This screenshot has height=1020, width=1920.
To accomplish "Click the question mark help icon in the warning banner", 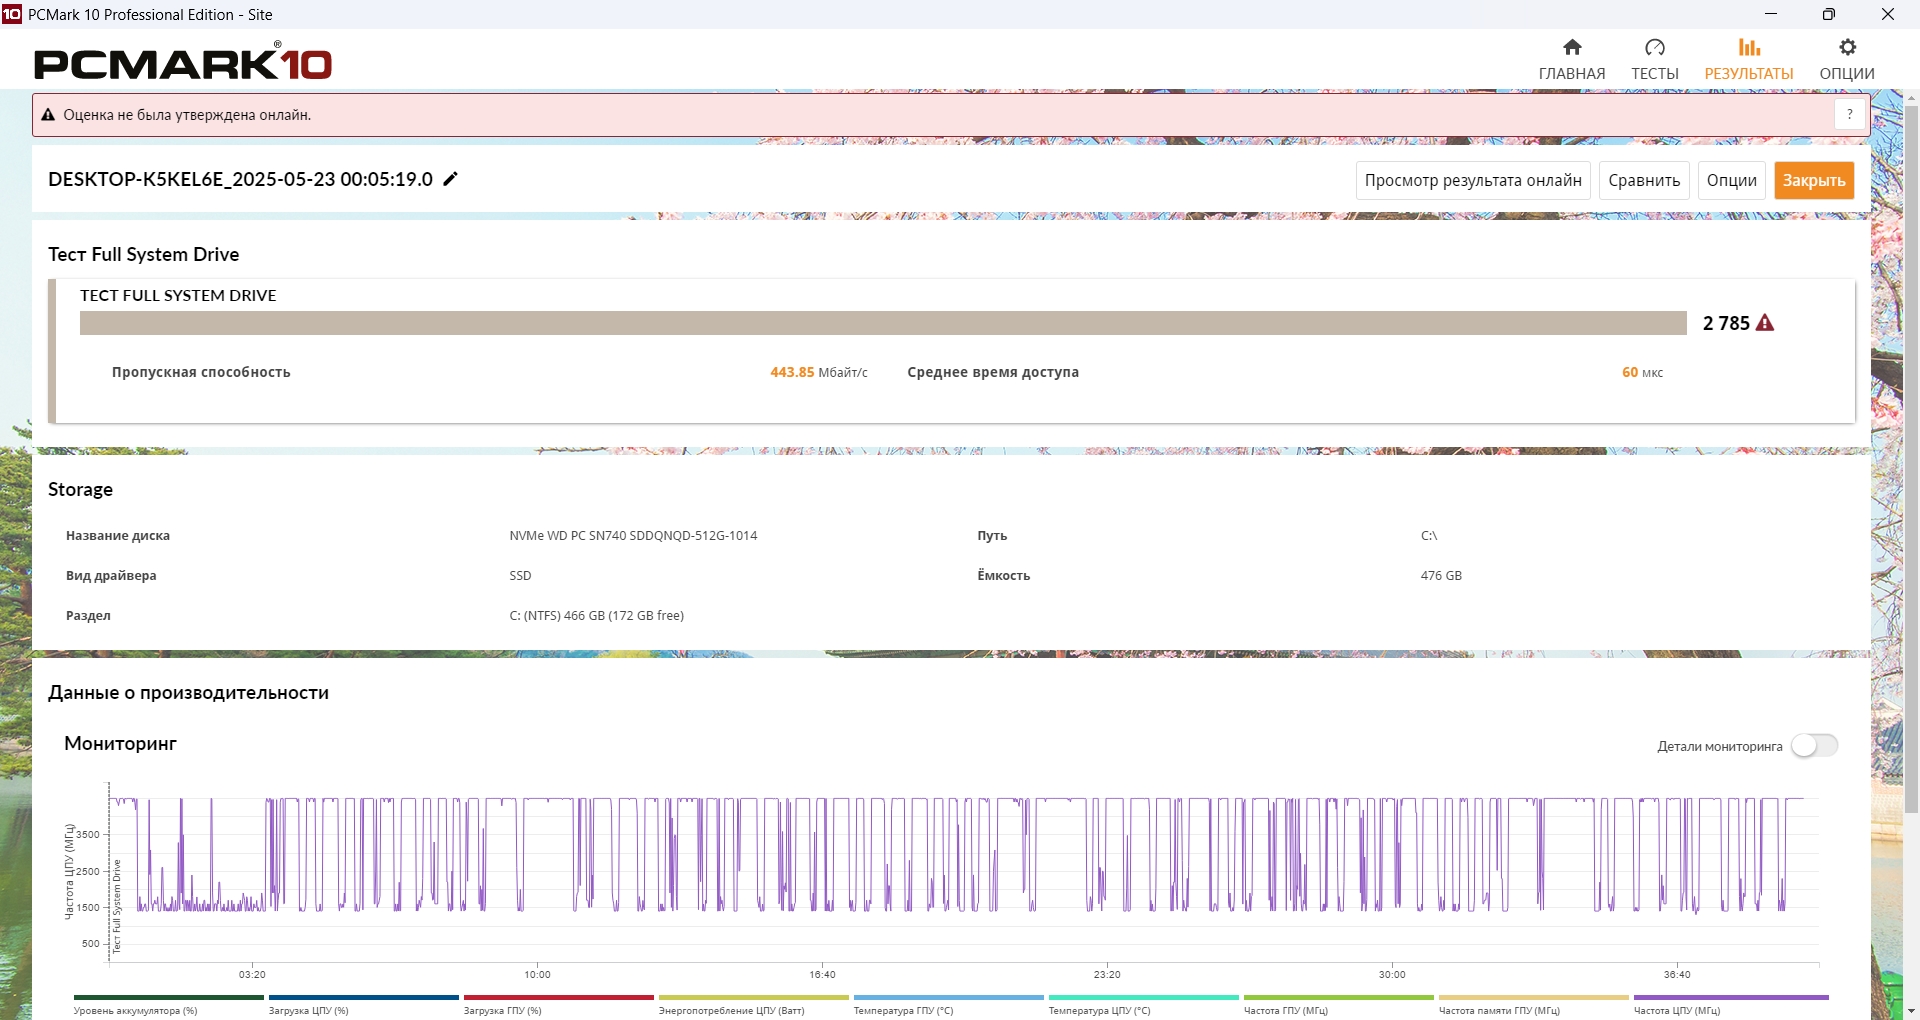I will click(1850, 115).
